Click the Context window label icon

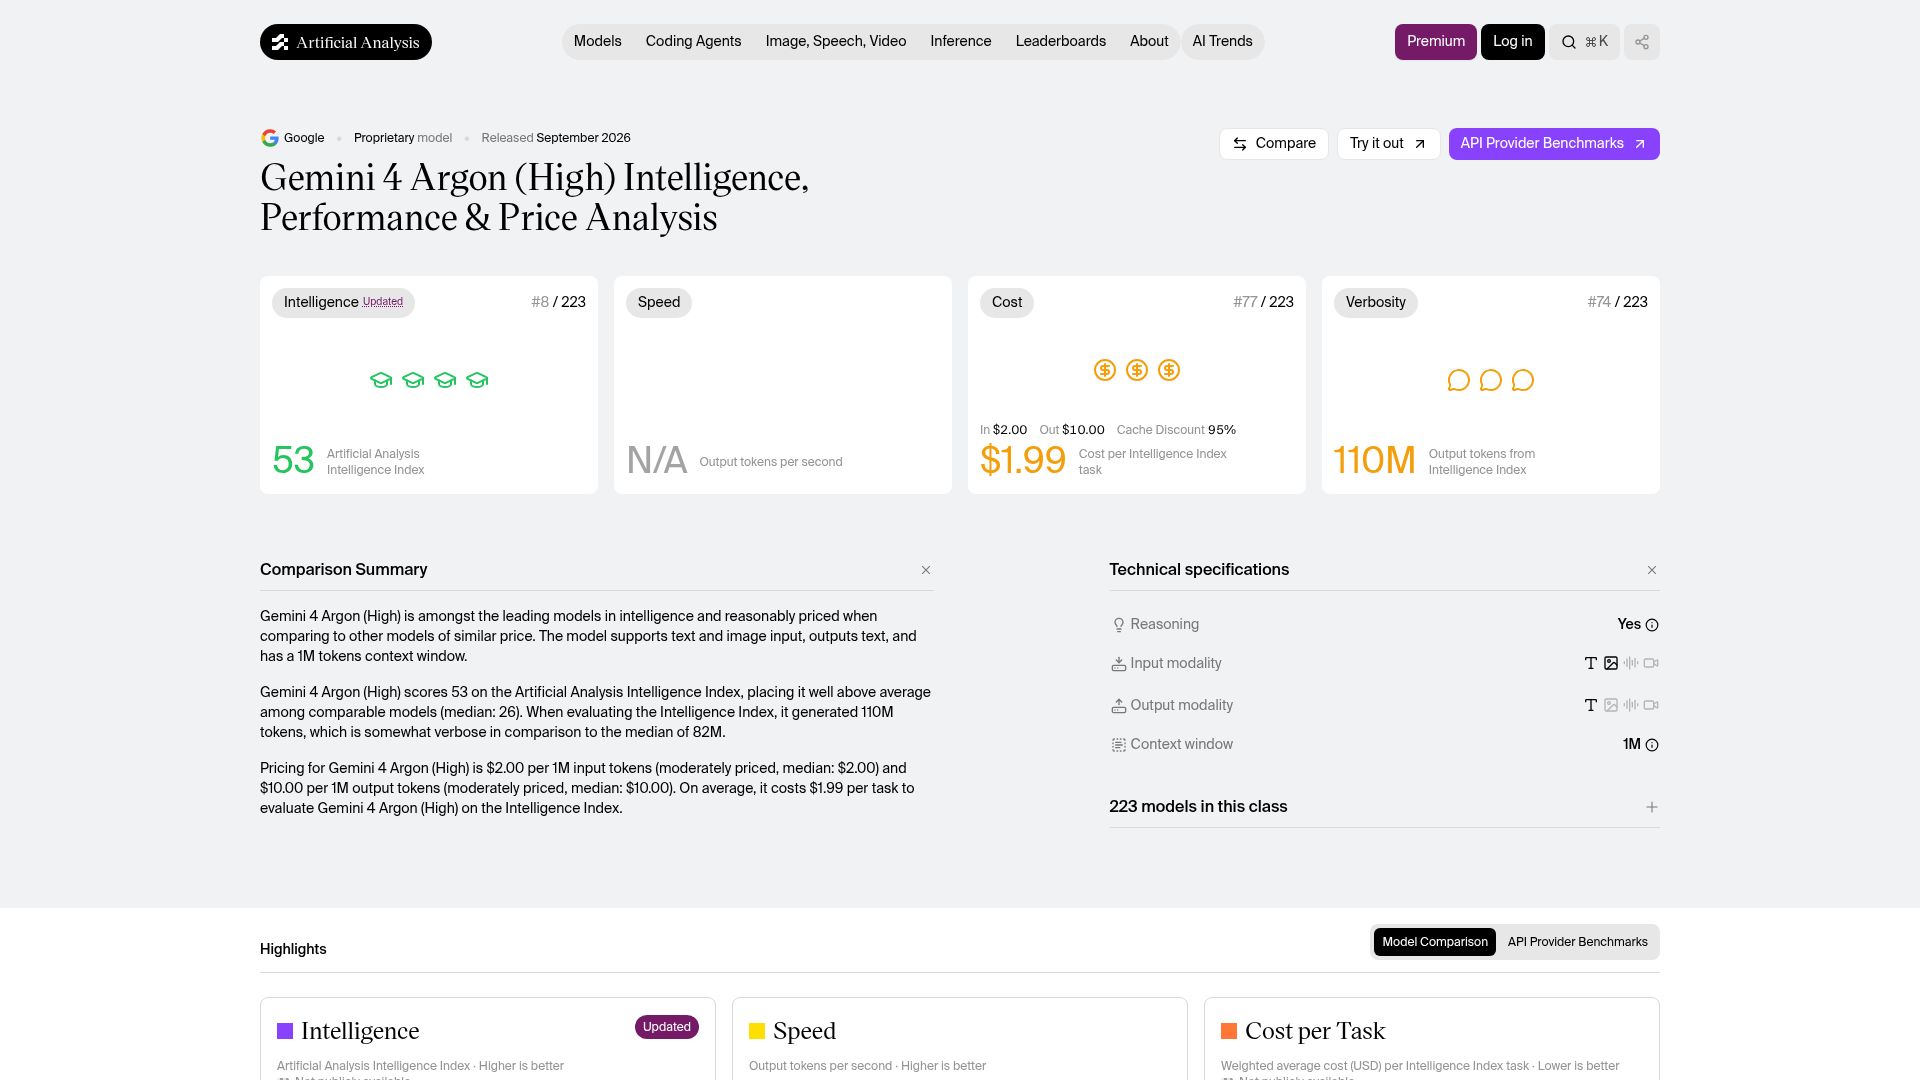click(1119, 745)
